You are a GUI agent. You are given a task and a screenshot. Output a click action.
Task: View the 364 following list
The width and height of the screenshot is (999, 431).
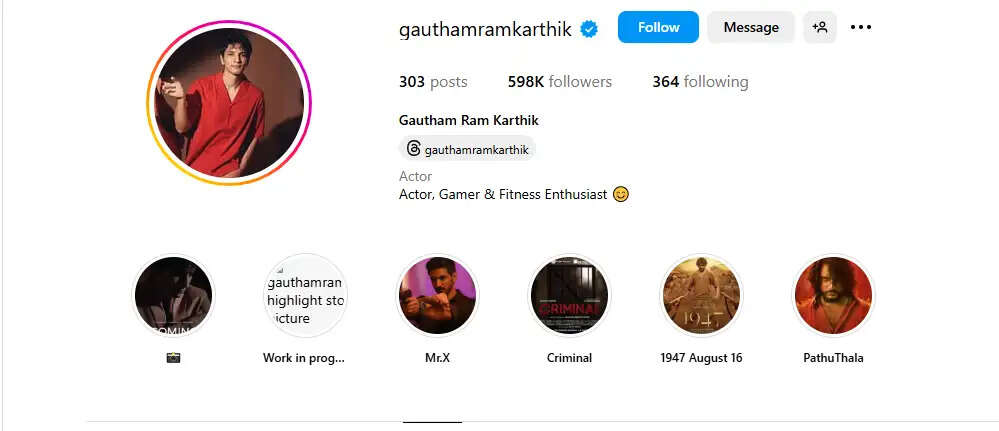700,82
